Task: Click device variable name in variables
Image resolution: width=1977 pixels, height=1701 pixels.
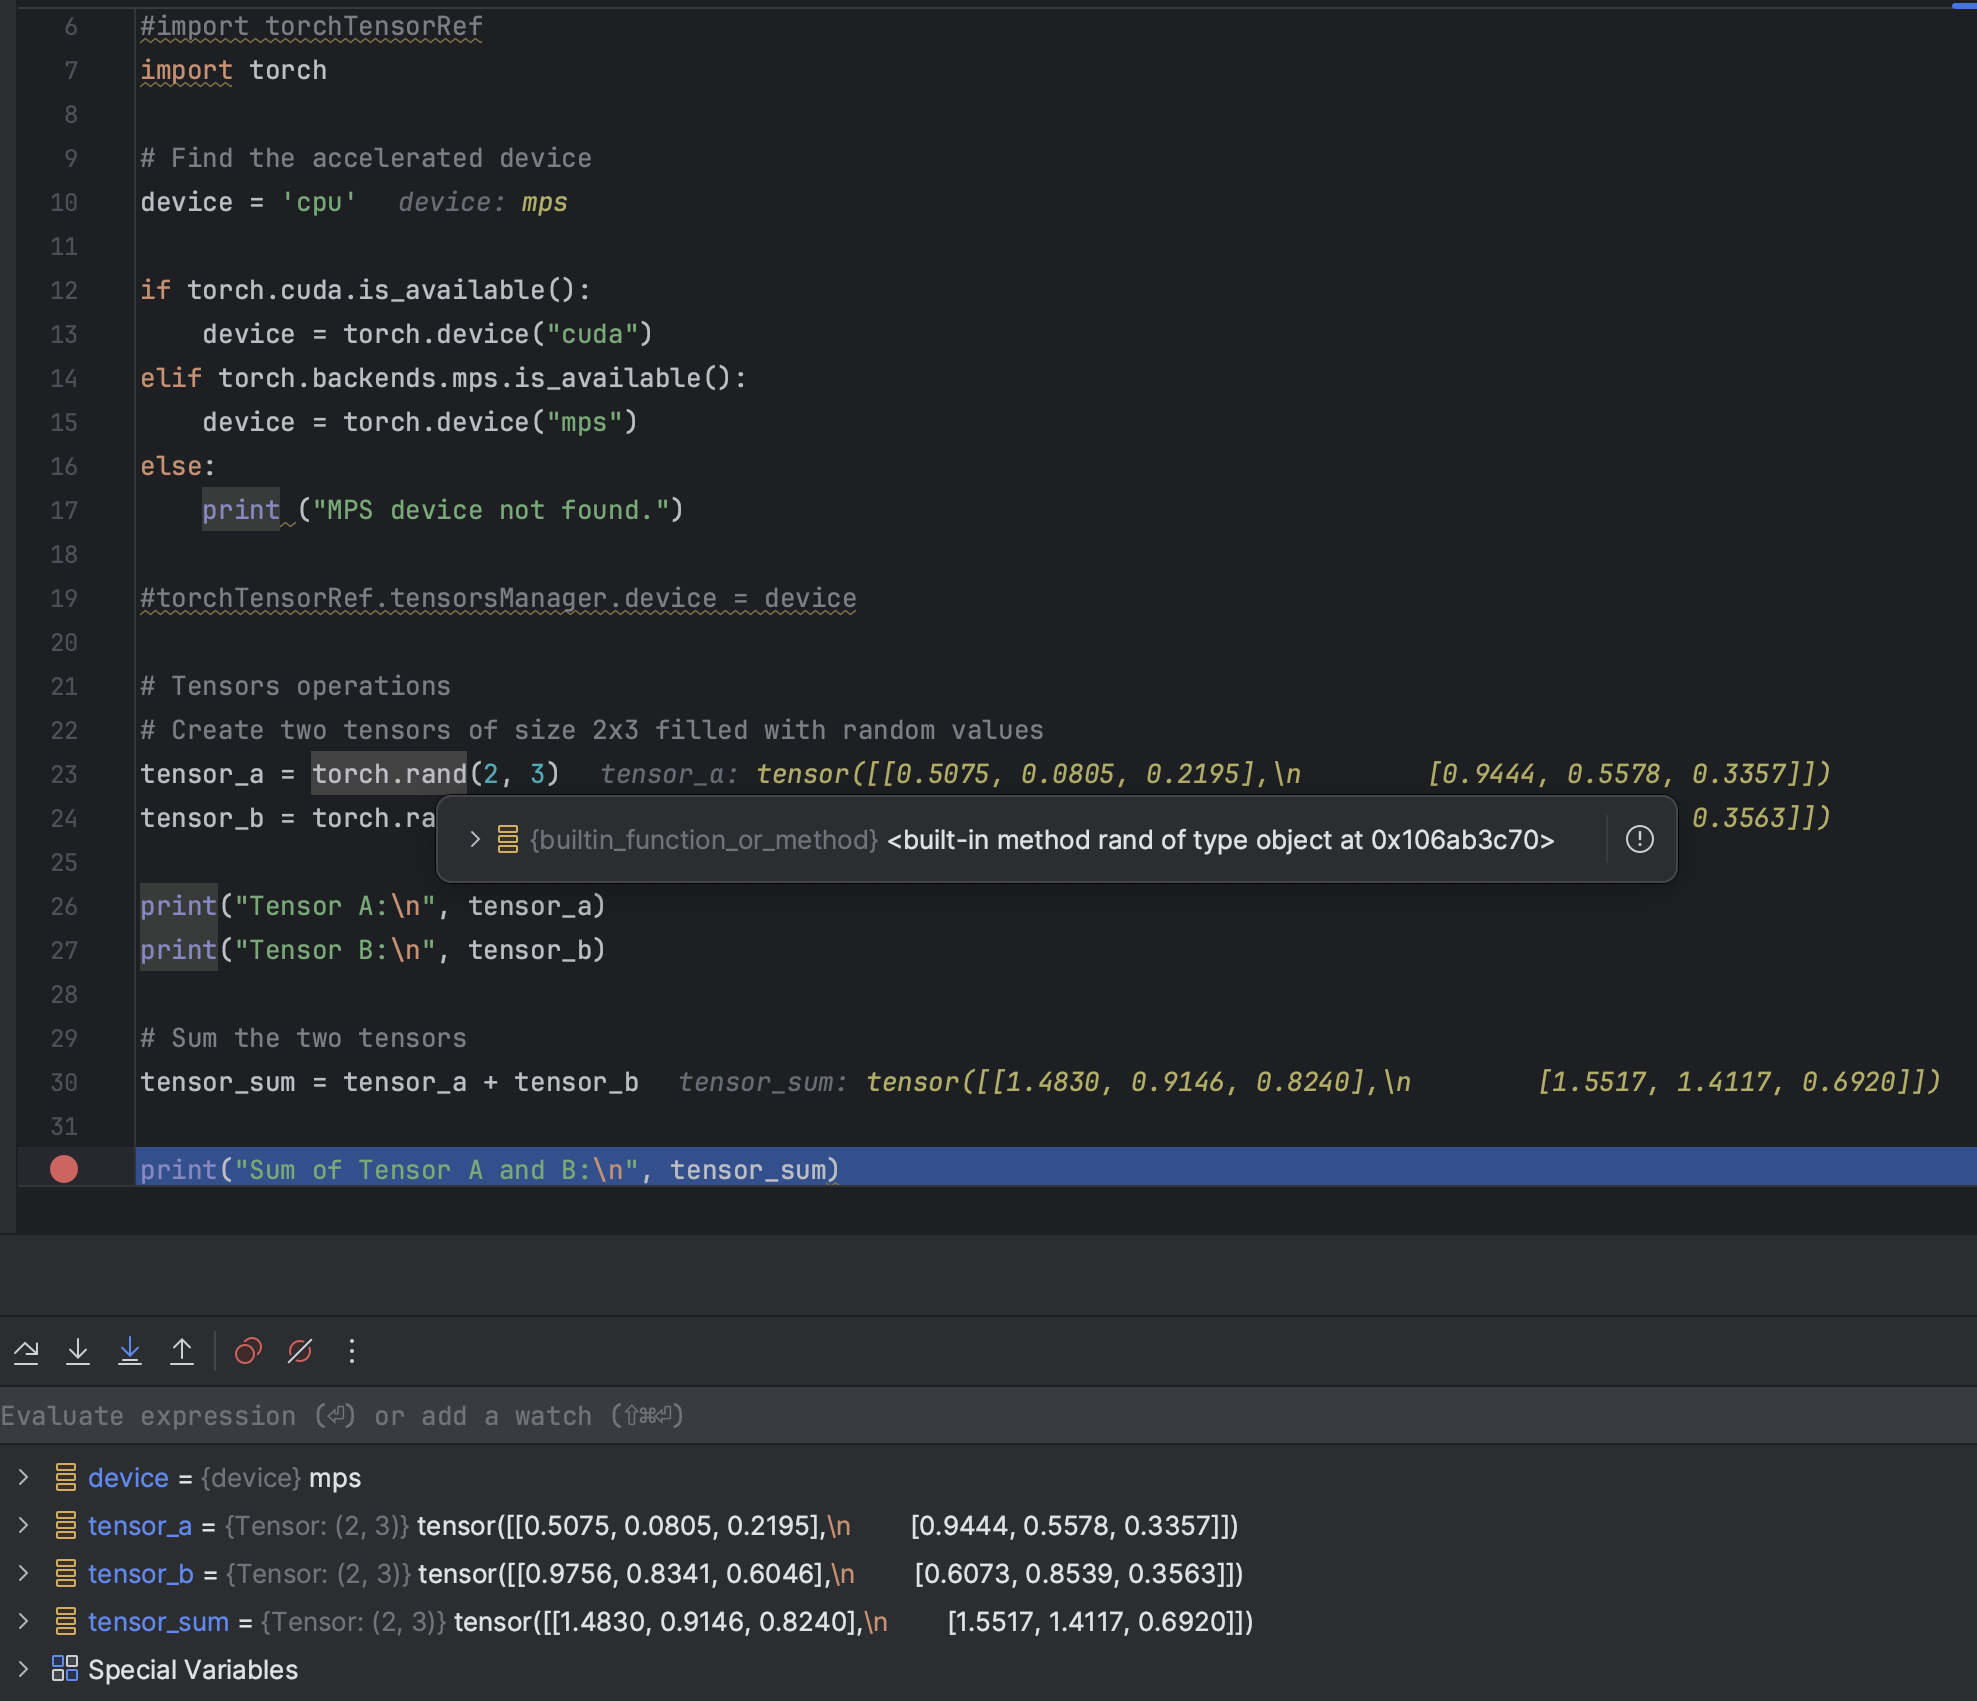Action: 128,1477
